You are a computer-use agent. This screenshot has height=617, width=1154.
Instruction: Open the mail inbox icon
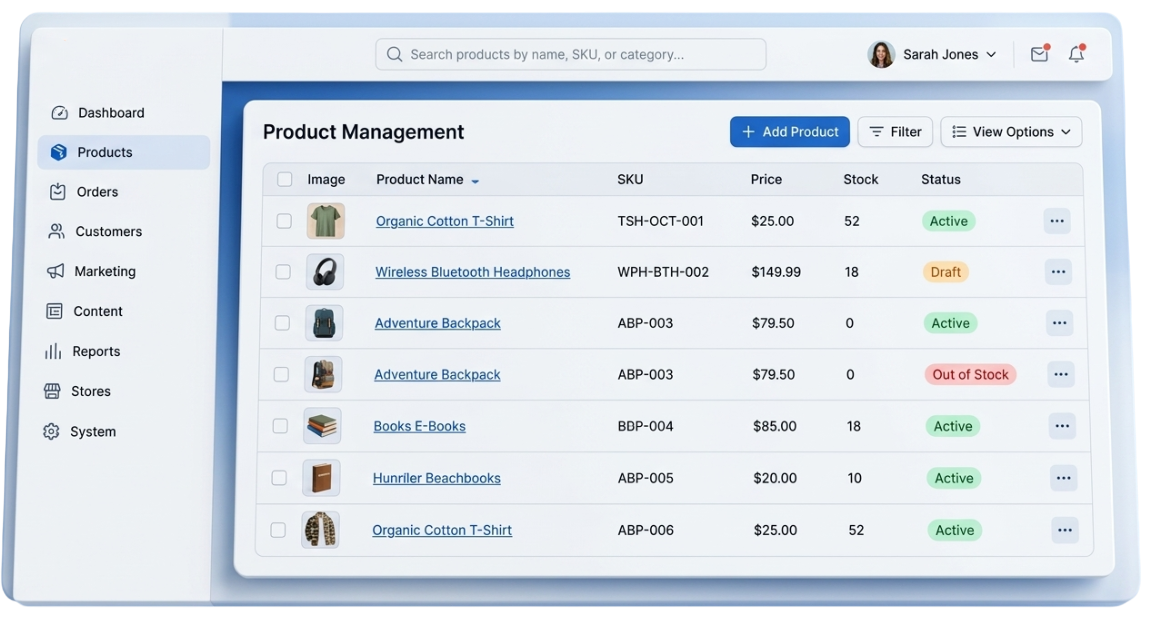(1038, 54)
